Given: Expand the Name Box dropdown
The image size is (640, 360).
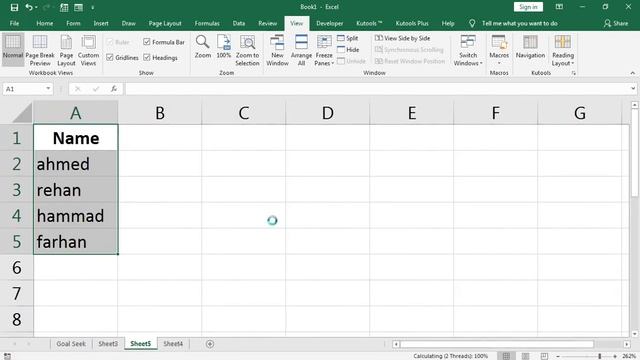Looking at the screenshot, I should 48,89.
